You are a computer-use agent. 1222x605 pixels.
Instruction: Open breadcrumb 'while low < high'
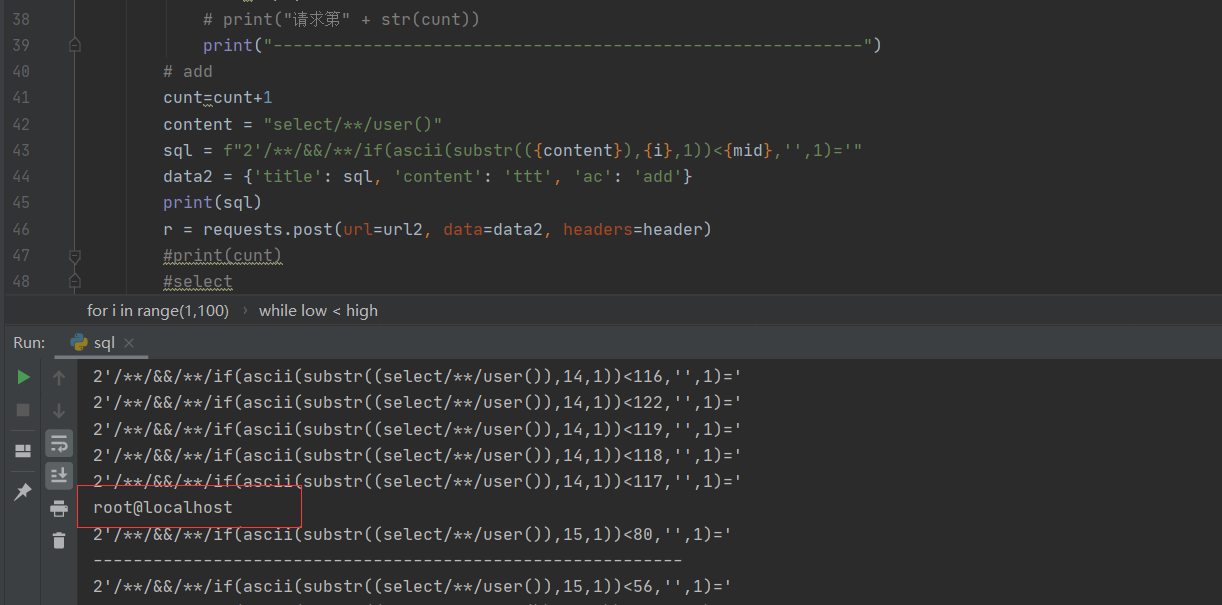(318, 311)
